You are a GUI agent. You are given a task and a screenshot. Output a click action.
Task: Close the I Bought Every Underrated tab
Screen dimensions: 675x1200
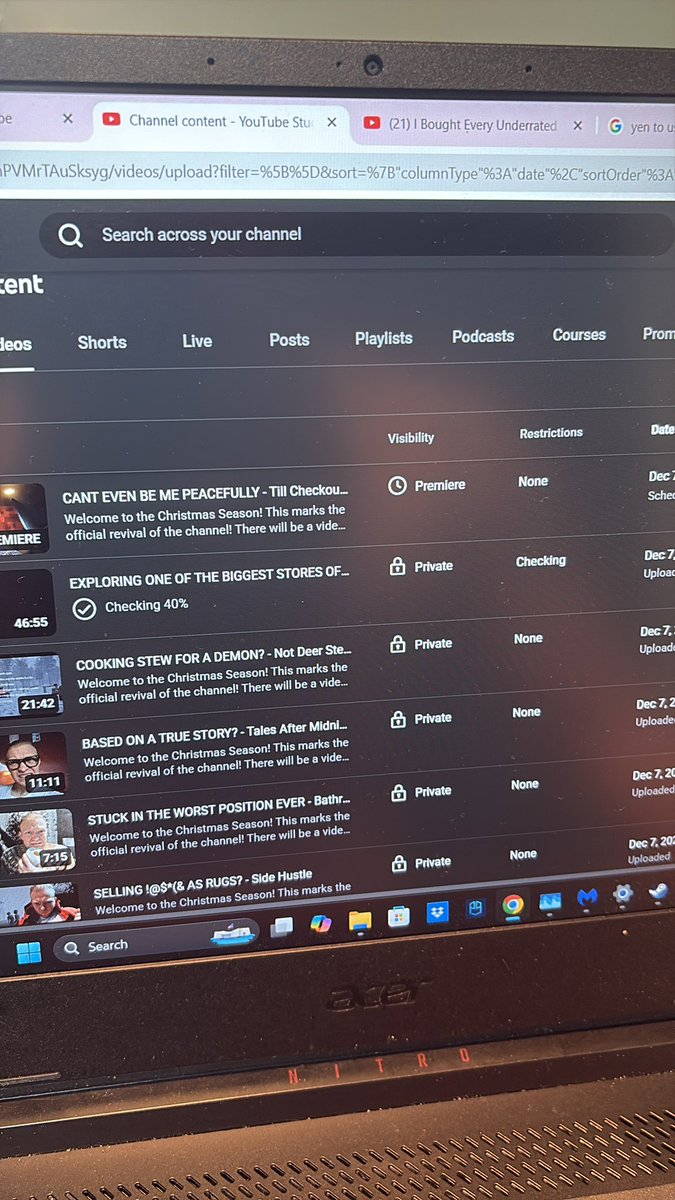(x=577, y=126)
